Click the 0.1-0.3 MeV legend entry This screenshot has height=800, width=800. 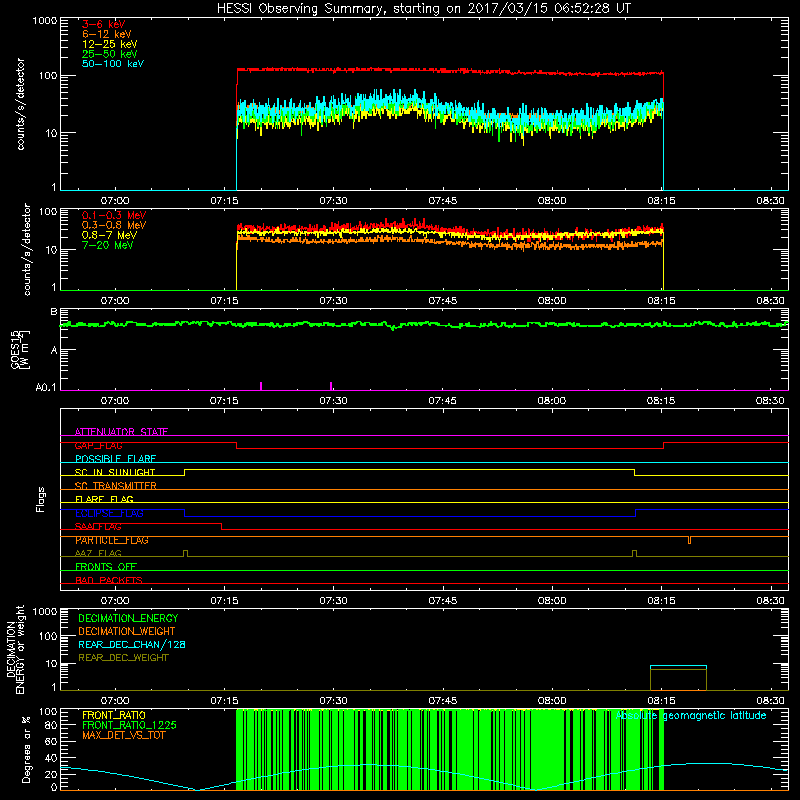pyautogui.click(x=114, y=215)
